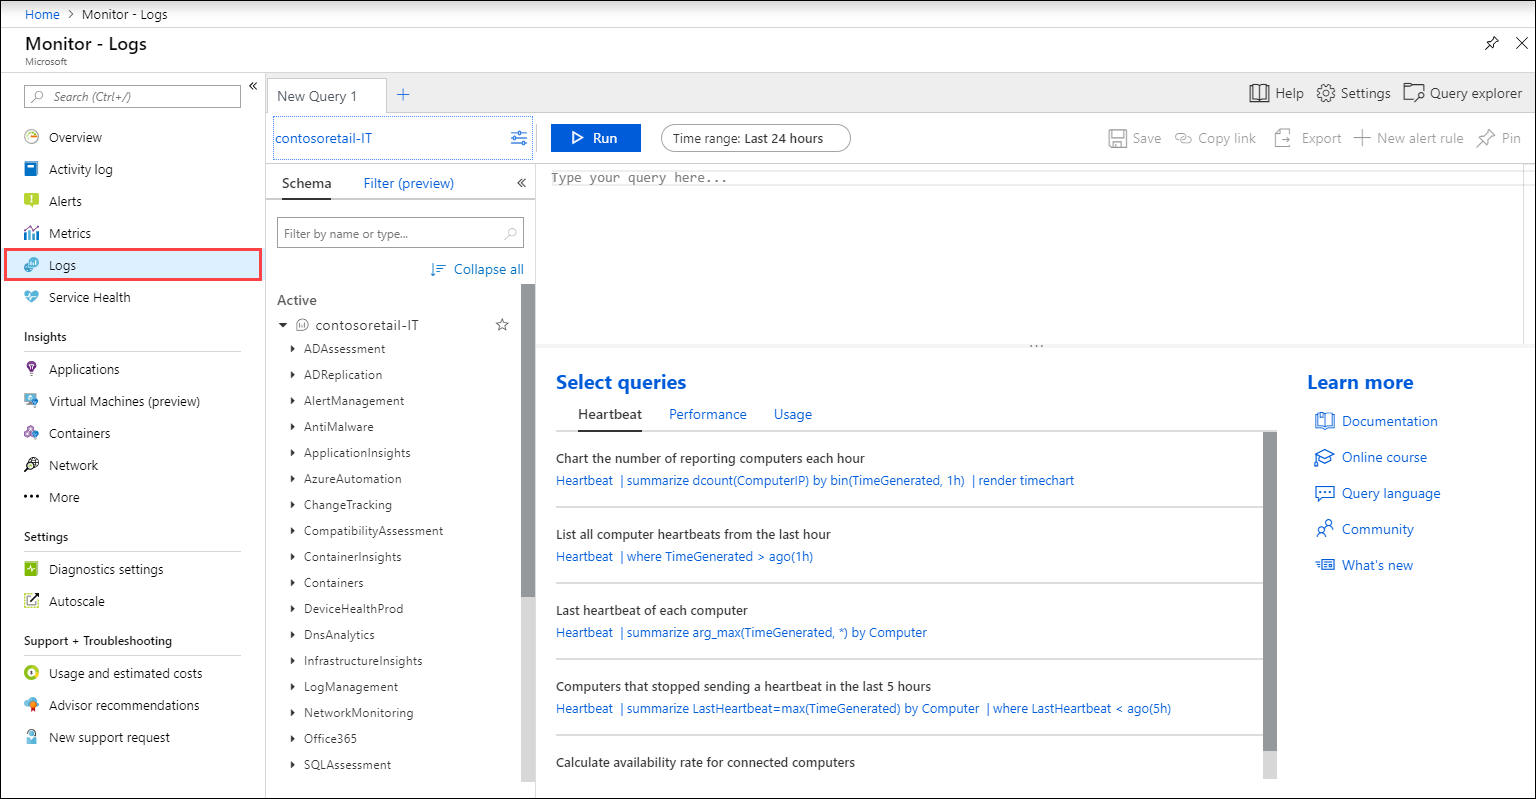Pin the Monitor Logs blade
Viewport: 1536px width, 799px height.
(x=1491, y=44)
